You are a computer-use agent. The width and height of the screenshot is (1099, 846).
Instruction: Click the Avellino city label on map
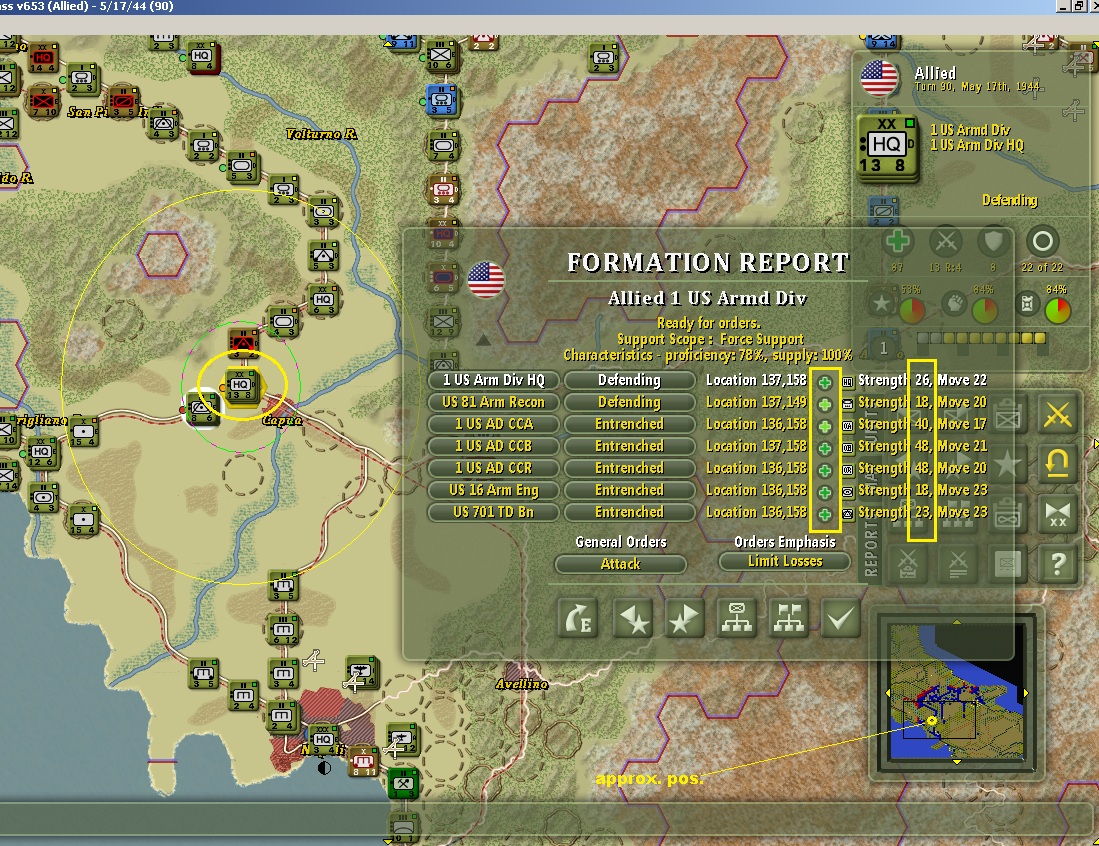pos(521,684)
